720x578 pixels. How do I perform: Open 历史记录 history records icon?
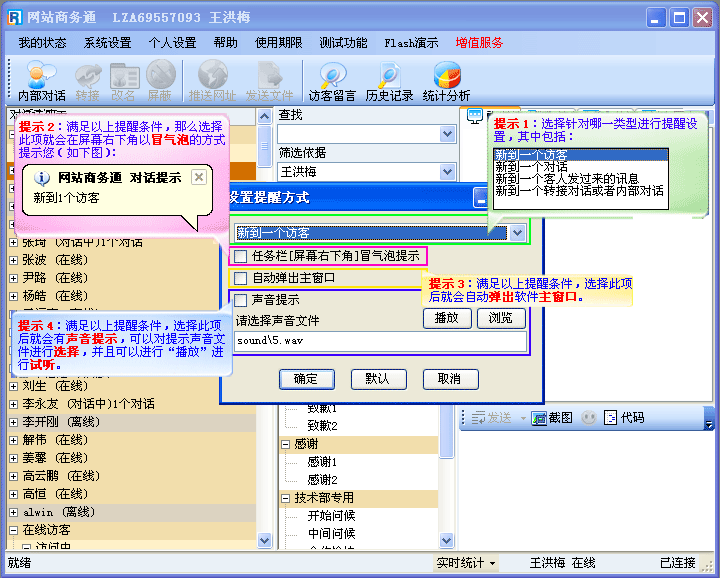tap(389, 80)
